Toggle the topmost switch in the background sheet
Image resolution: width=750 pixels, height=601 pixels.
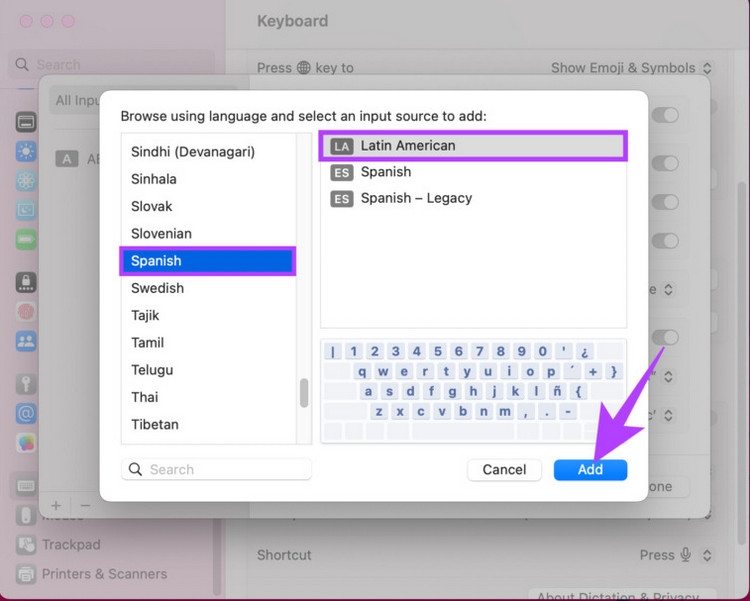(665, 115)
